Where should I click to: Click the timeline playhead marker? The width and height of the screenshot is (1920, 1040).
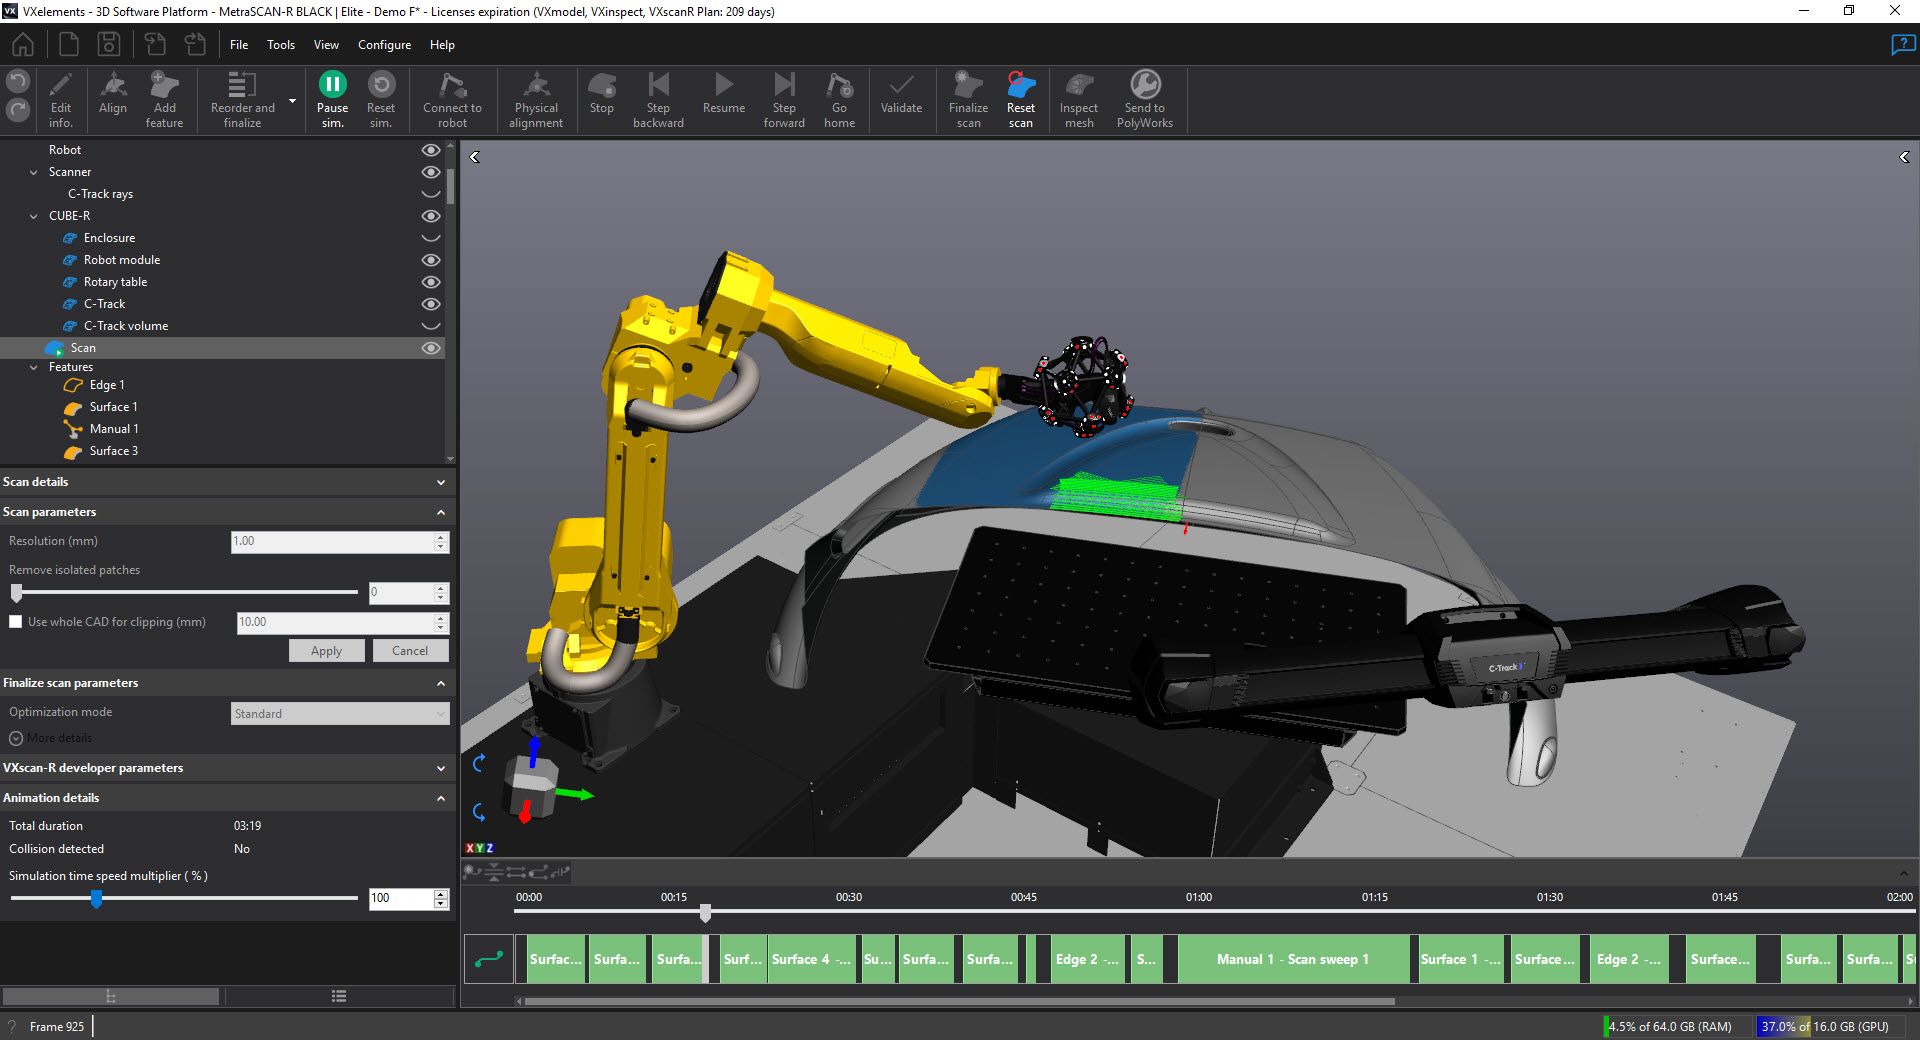point(706,913)
